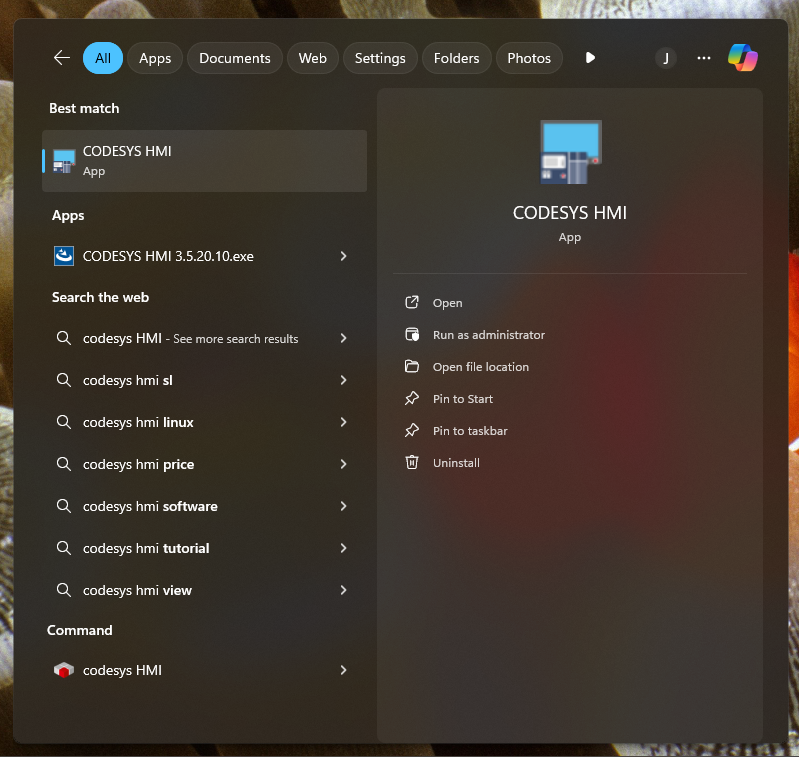The image size is (799, 757).
Task: Click the pin icon next to Pin to taskbar
Action: click(412, 431)
